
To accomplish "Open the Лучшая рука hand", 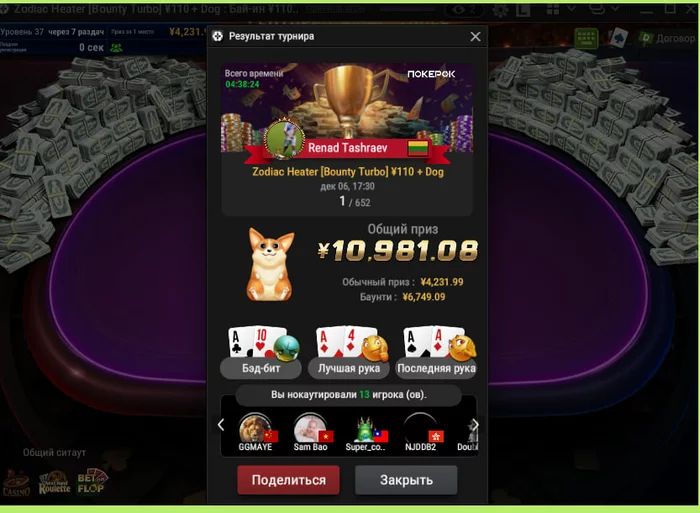I will [x=349, y=368].
